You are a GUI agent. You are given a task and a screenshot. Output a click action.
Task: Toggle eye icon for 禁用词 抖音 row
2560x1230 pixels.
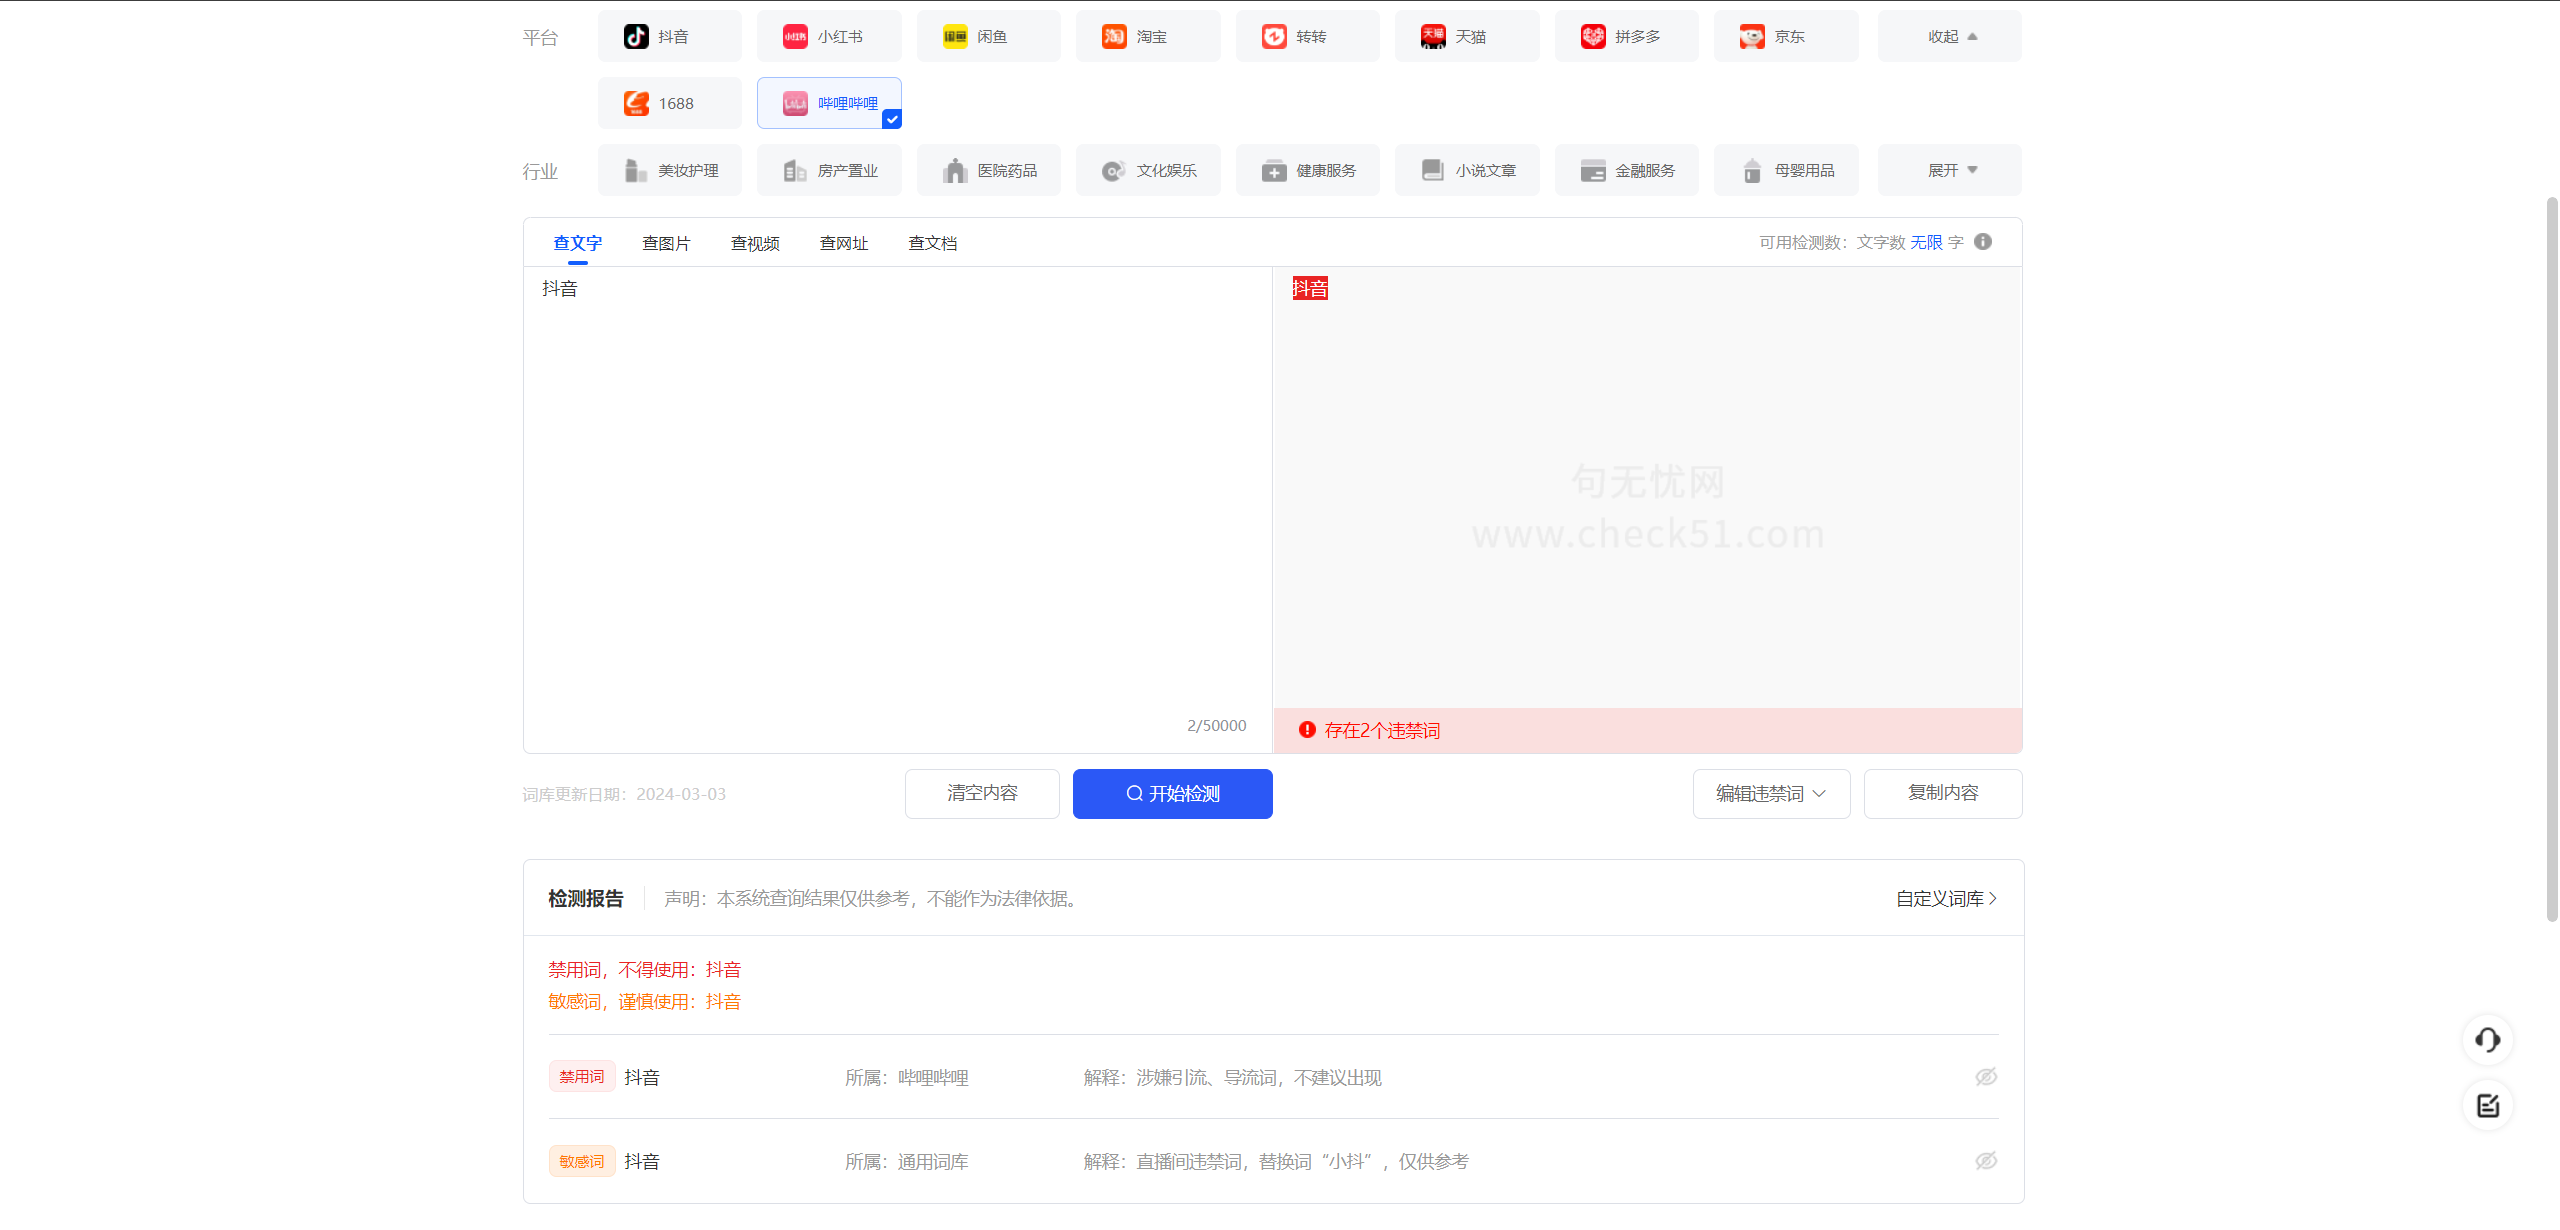(1986, 1077)
